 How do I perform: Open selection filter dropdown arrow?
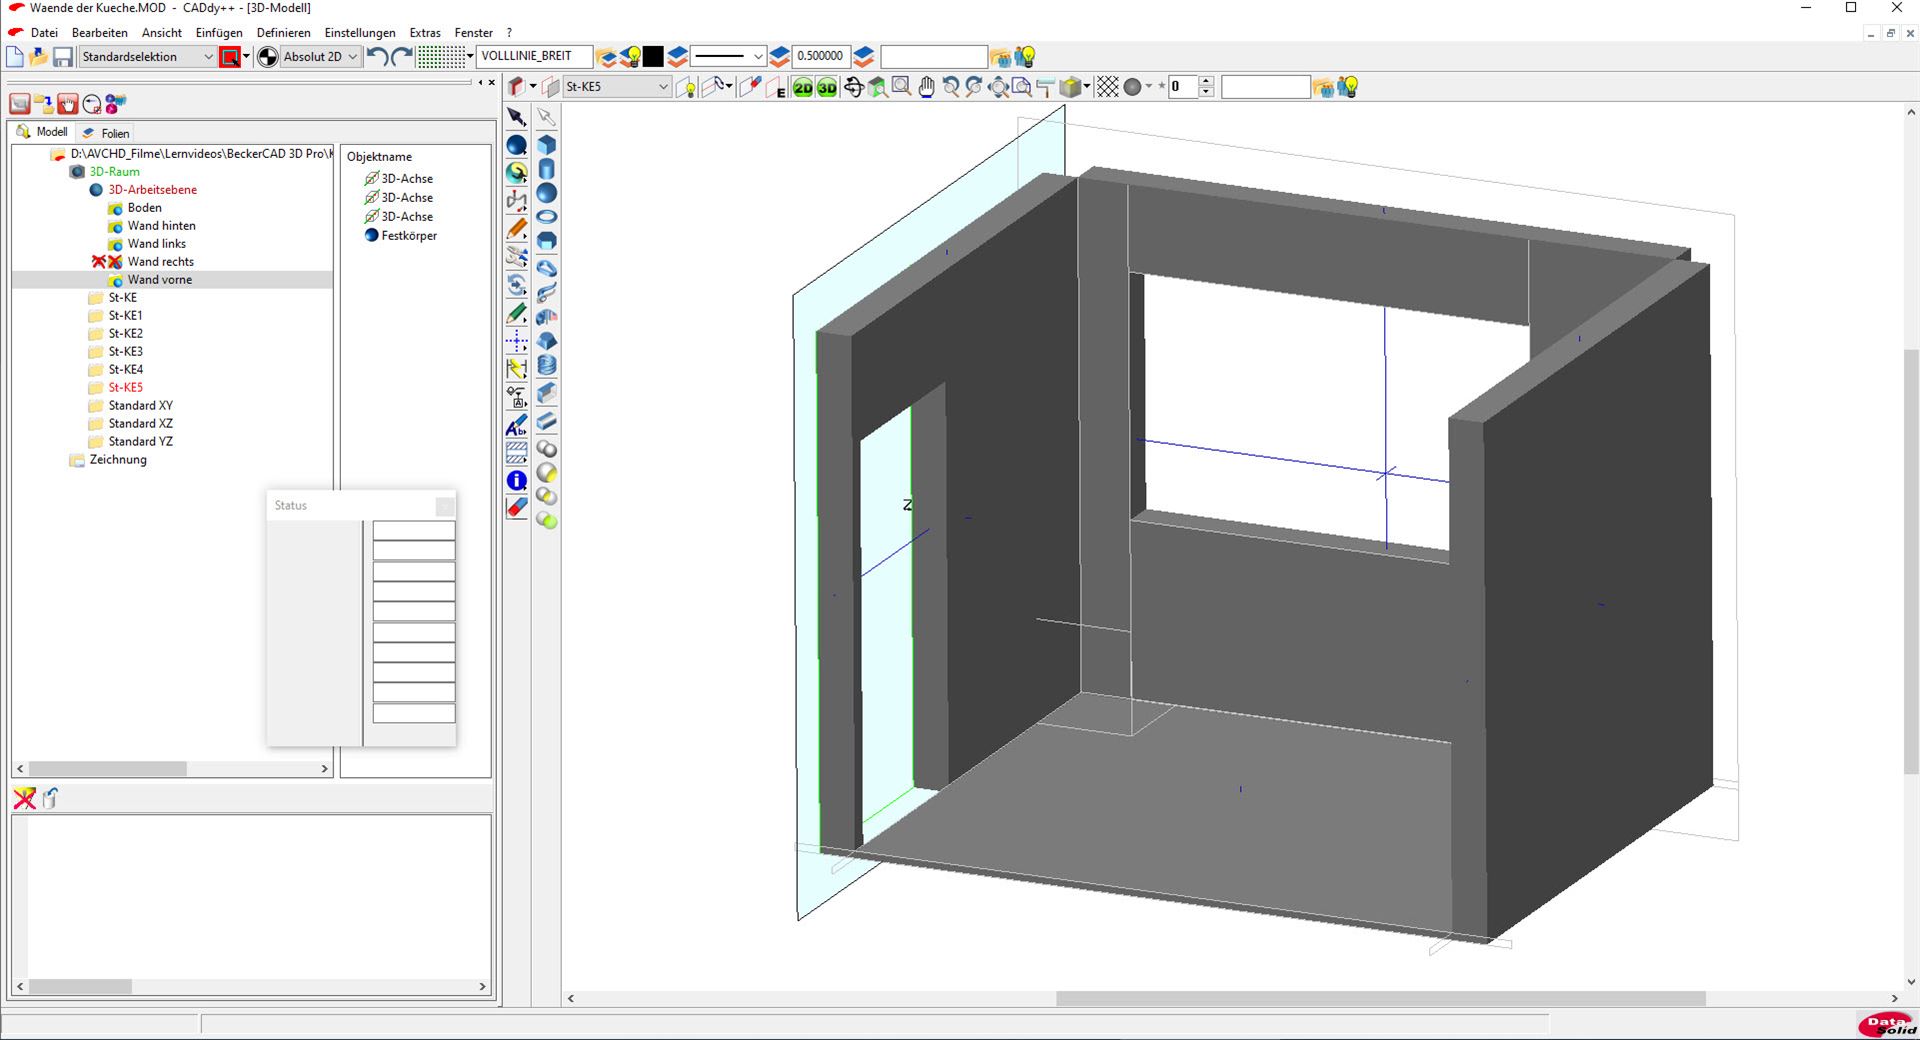[x=246, y=57]
